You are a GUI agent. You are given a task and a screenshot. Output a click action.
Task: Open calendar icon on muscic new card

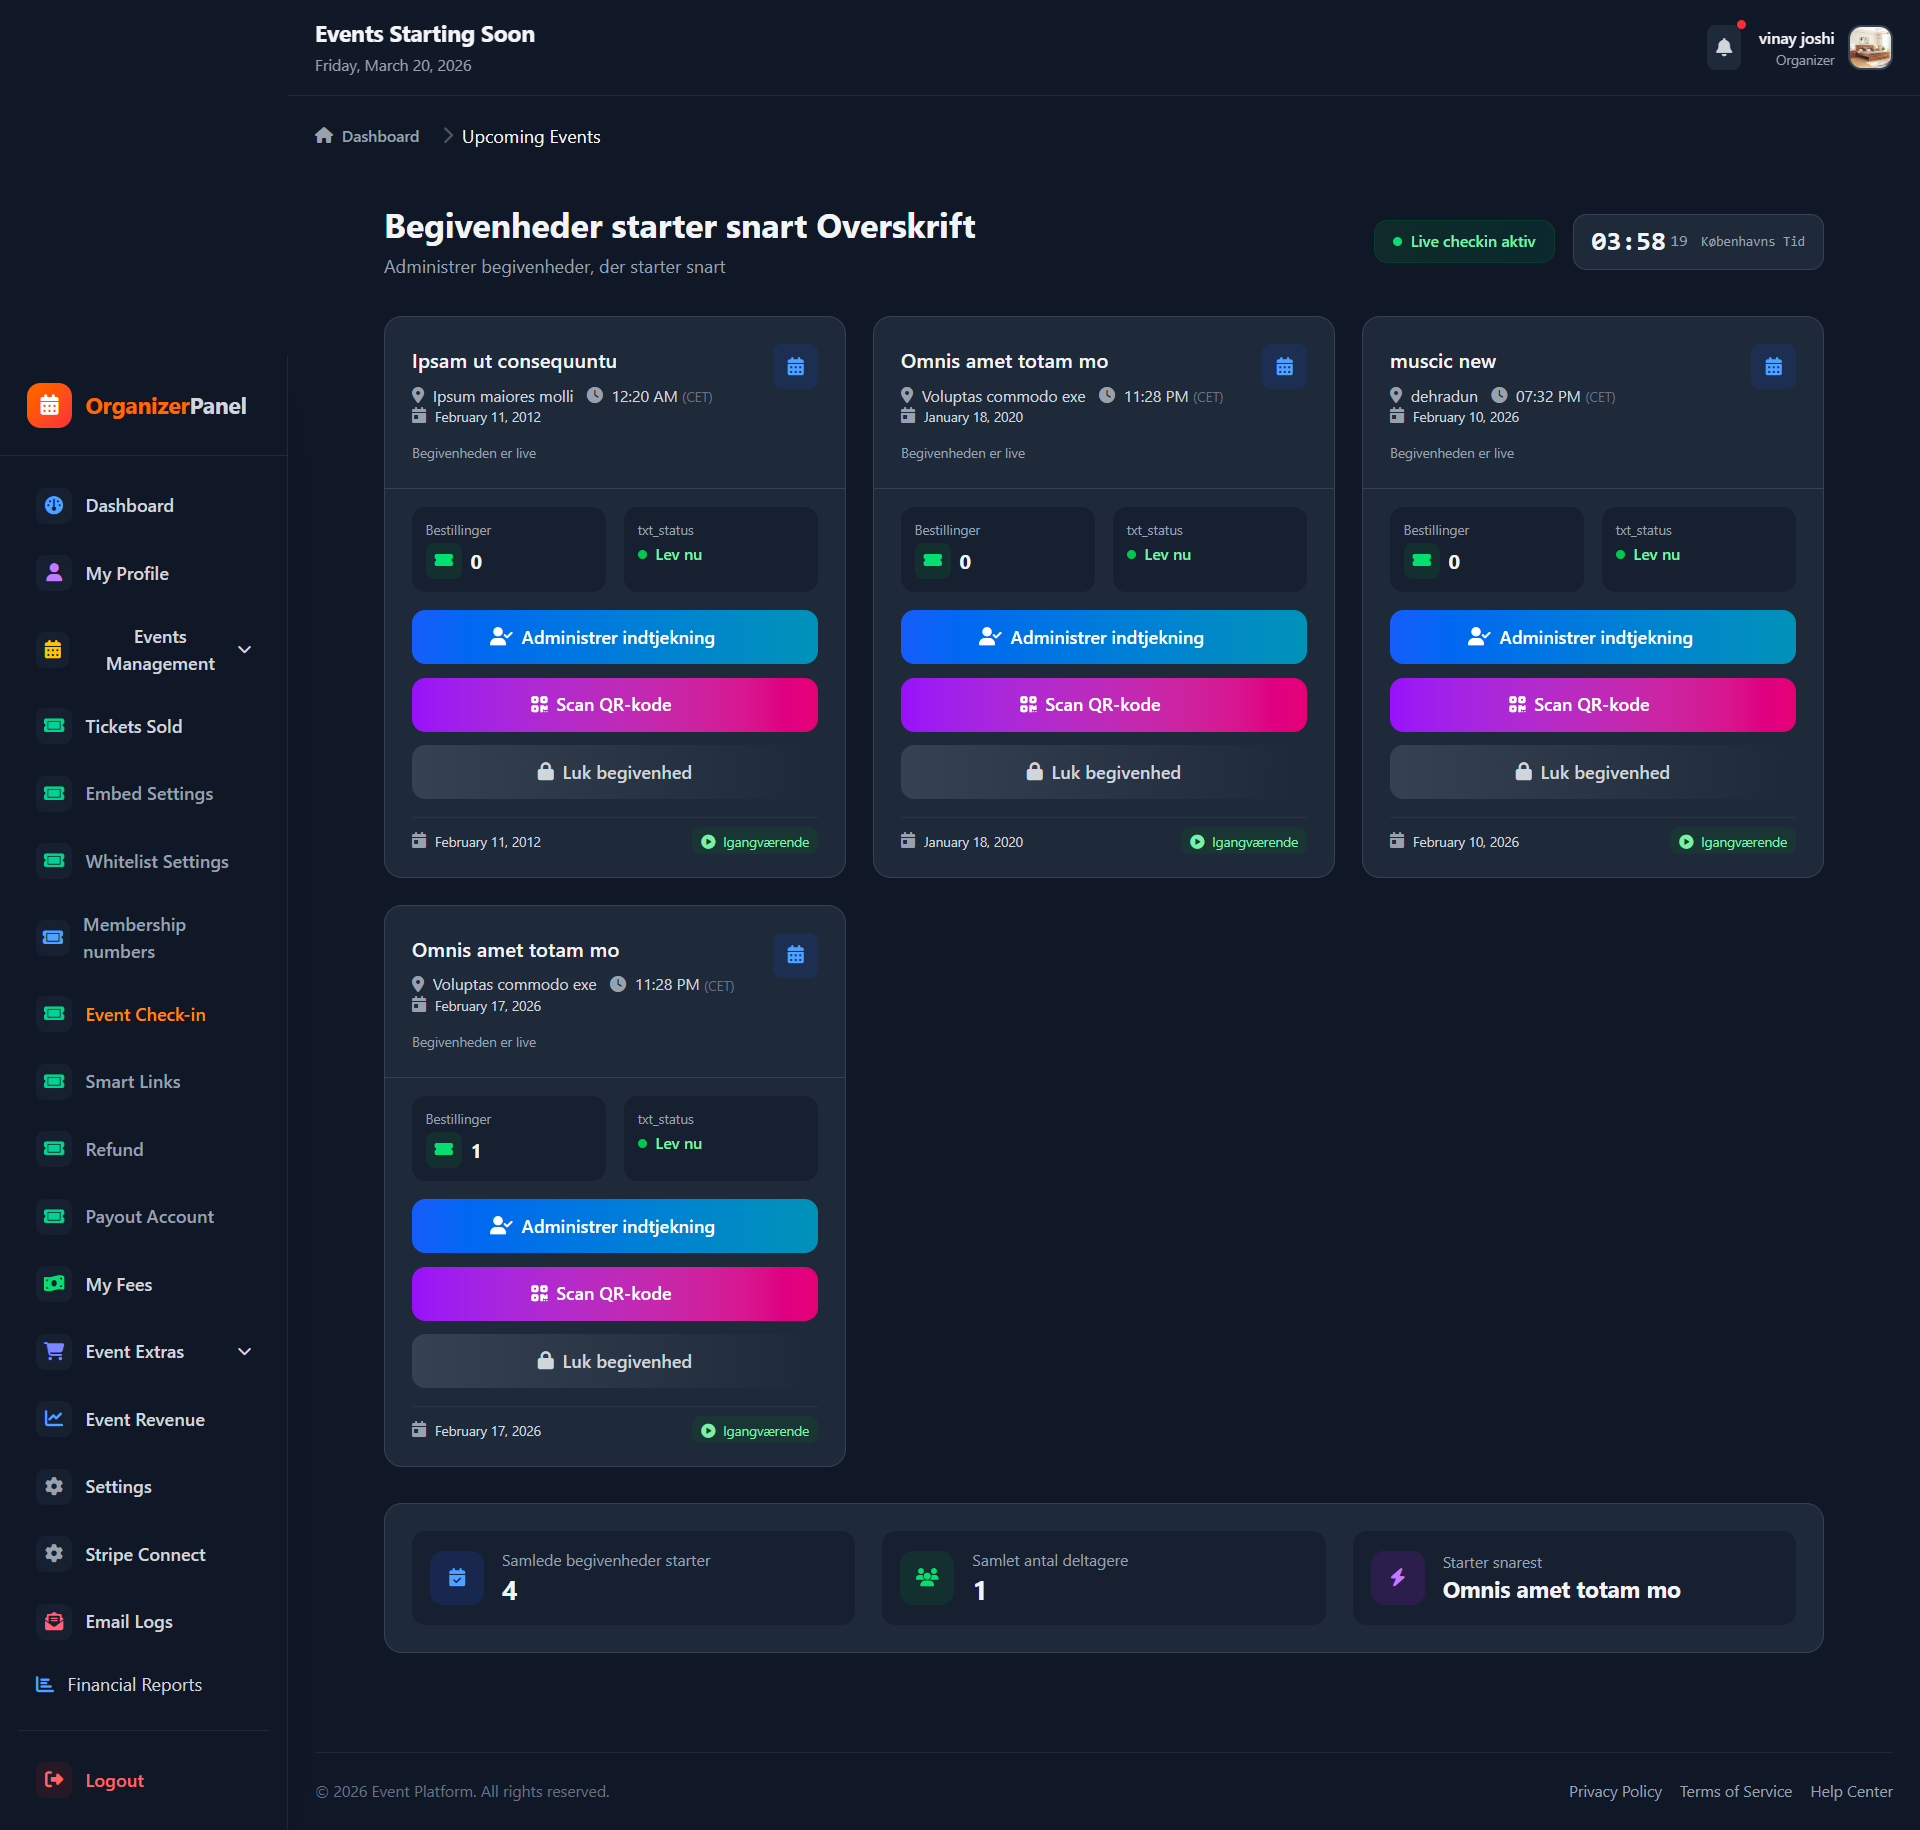(x=1774, y=367)
